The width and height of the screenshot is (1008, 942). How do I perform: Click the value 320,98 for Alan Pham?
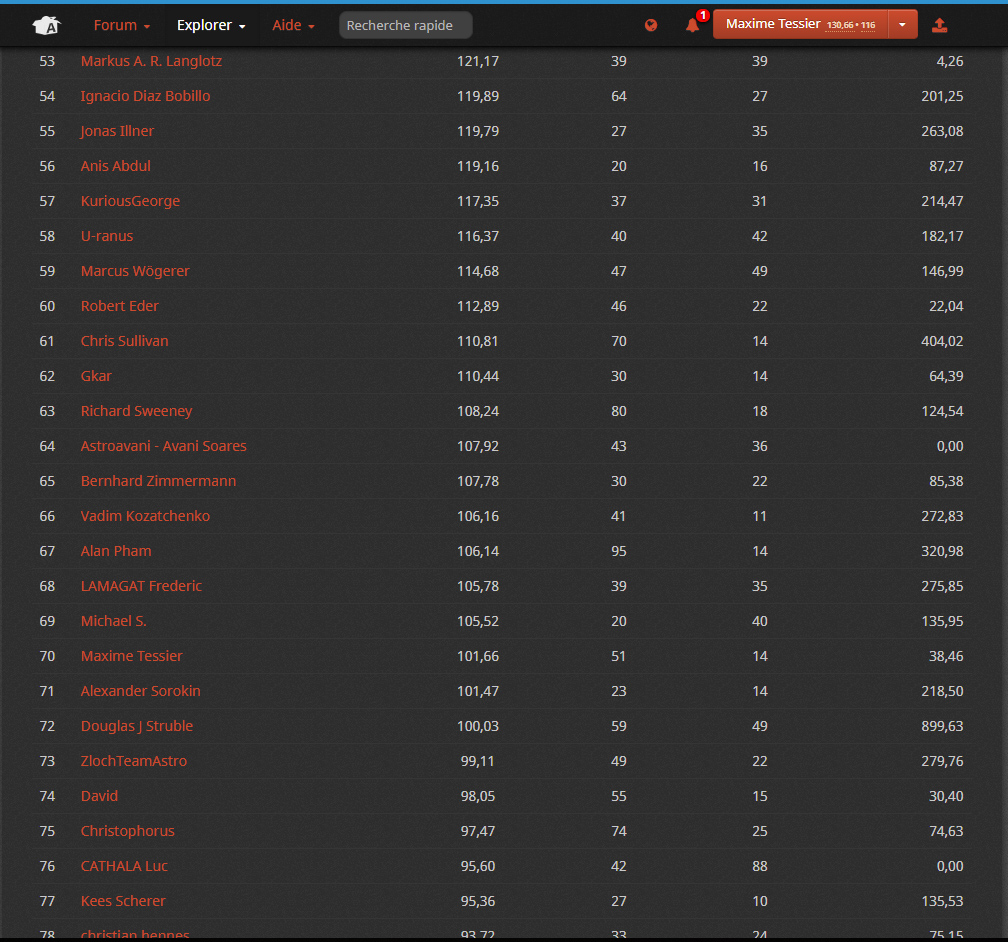point(942,551)
